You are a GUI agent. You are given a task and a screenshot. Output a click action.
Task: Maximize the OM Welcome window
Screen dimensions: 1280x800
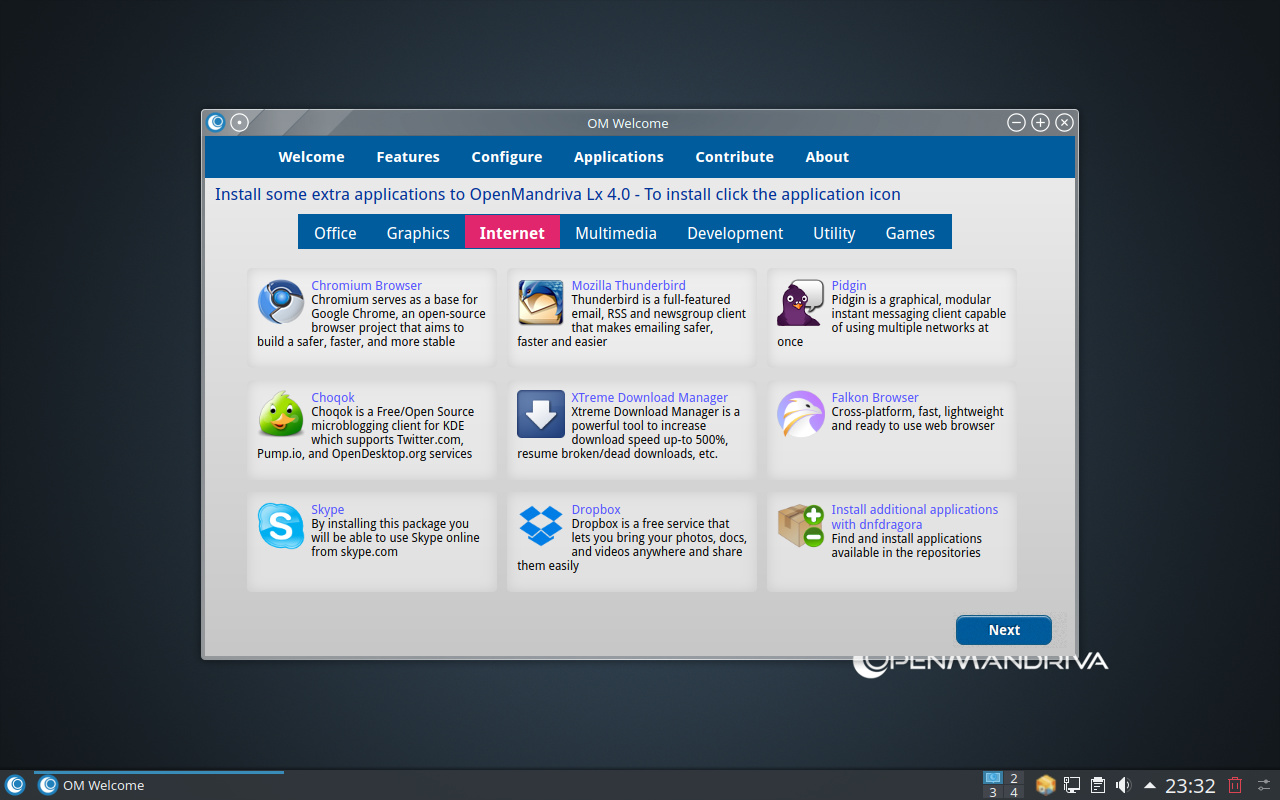coord(1040,123)
